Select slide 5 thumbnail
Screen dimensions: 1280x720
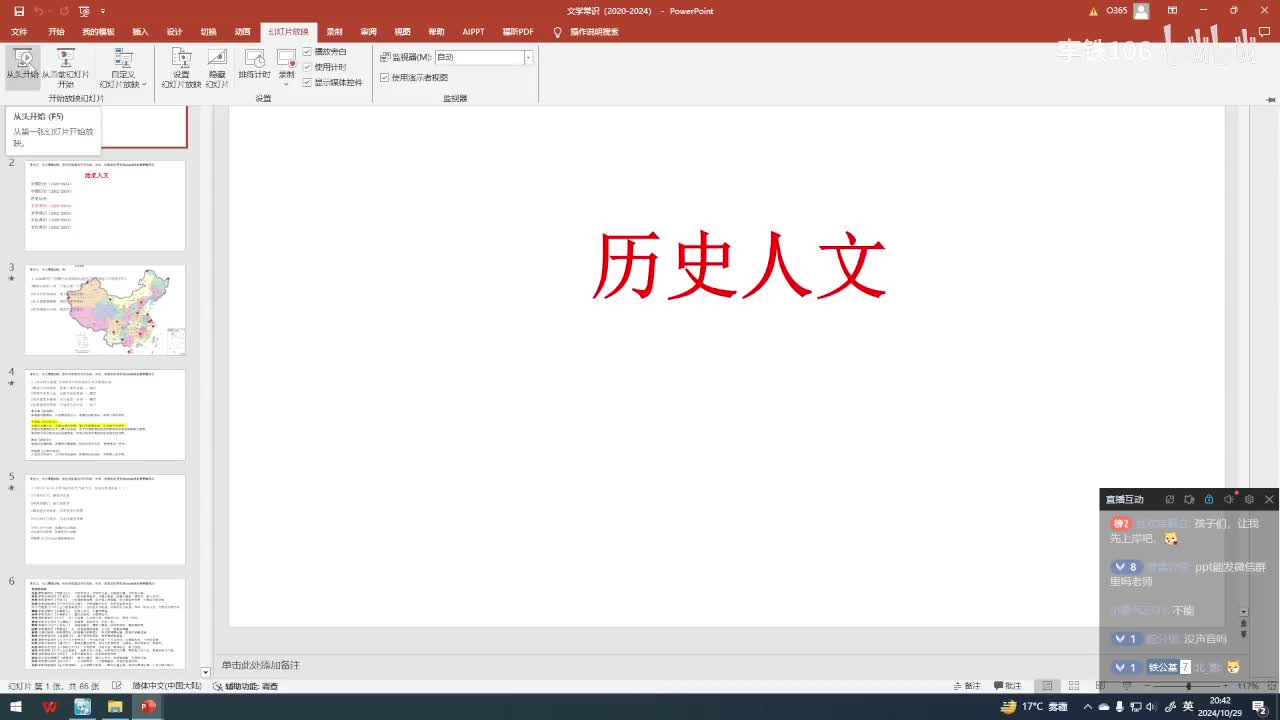tap(105, 519)
